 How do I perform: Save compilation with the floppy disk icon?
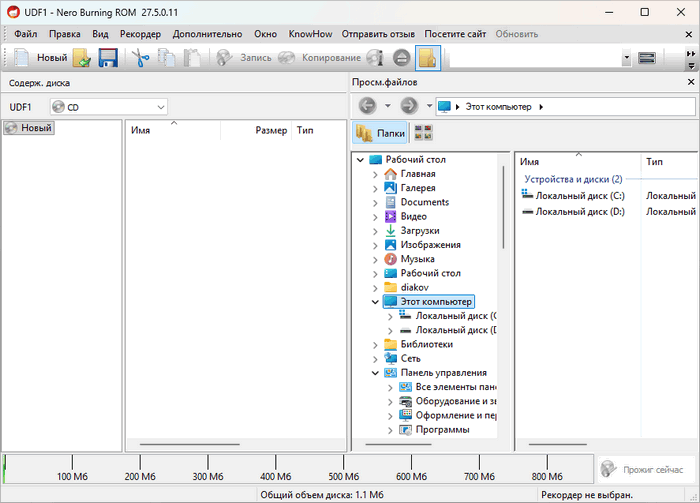pyautogui.click(x=108, y=58)
